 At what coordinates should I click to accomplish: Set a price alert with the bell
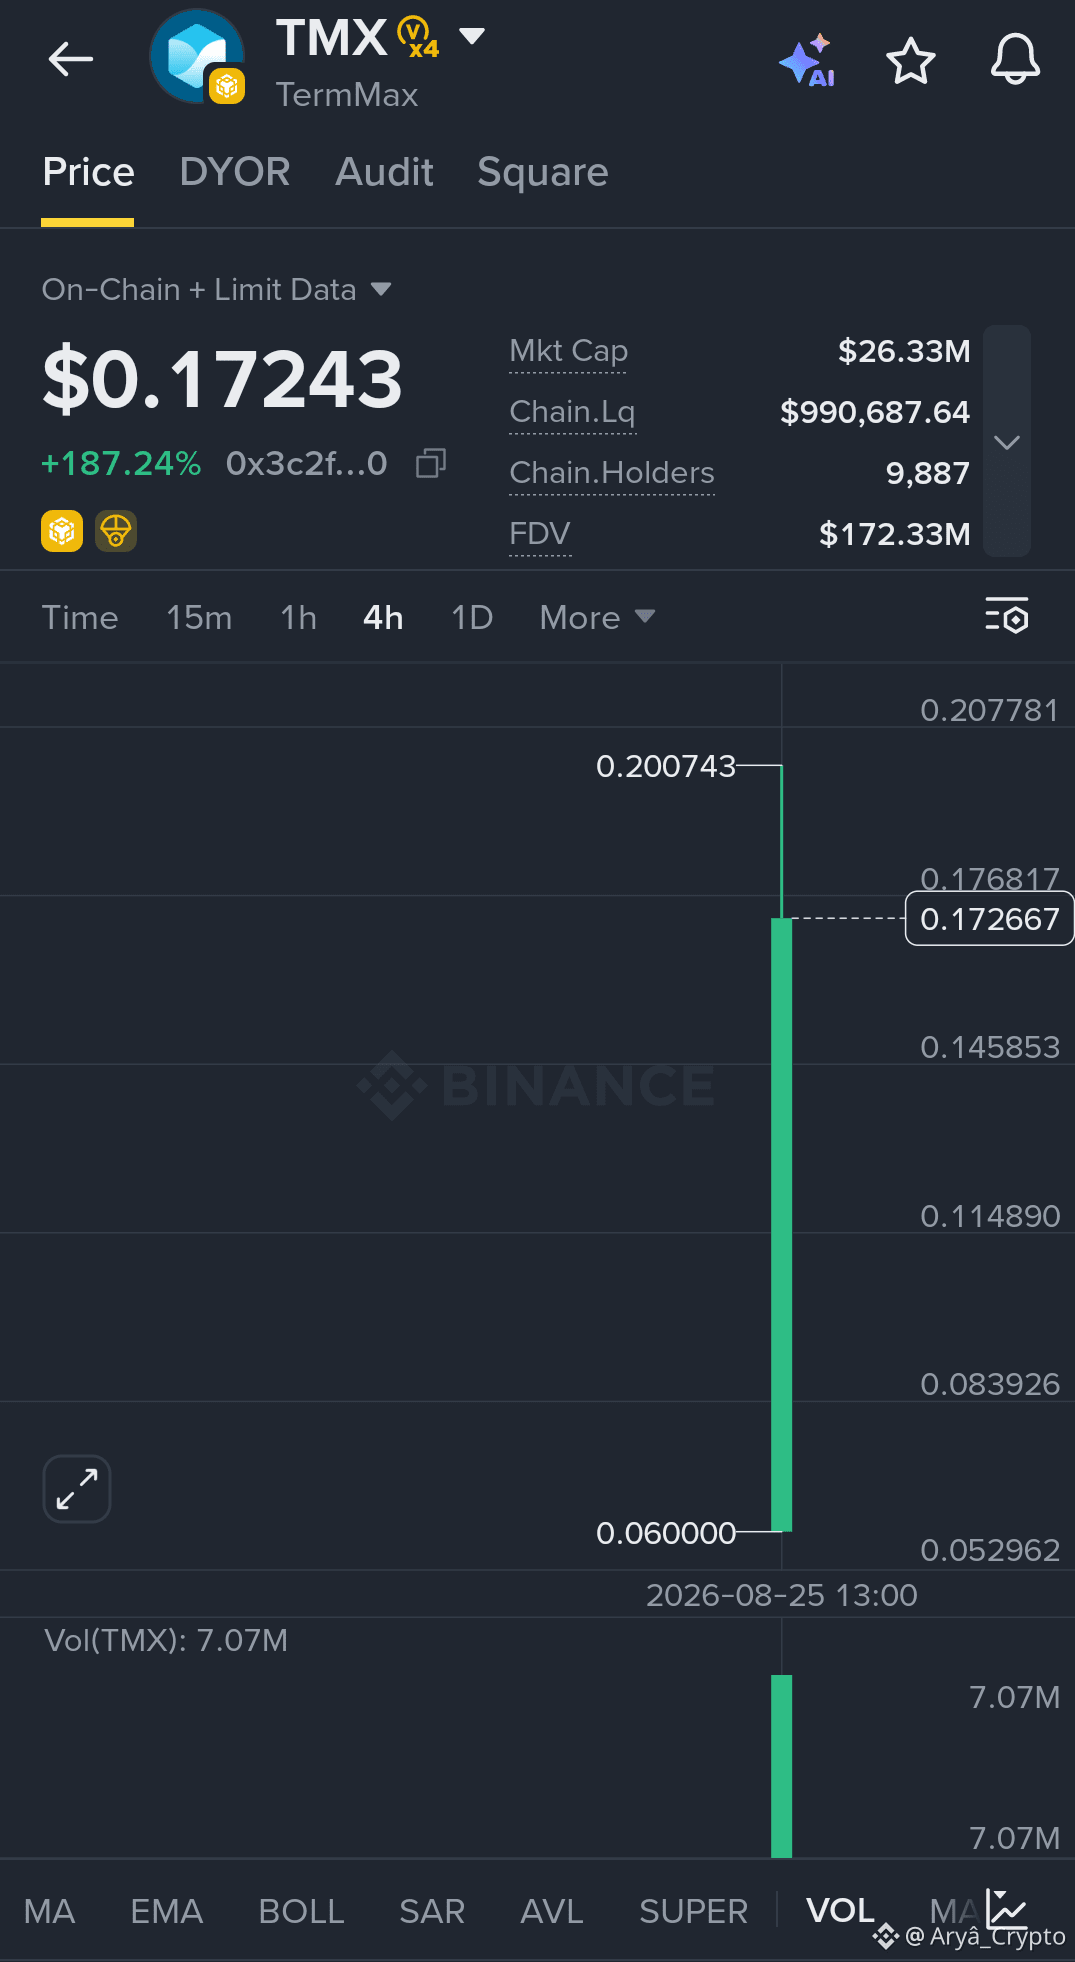click(1015, 60)
